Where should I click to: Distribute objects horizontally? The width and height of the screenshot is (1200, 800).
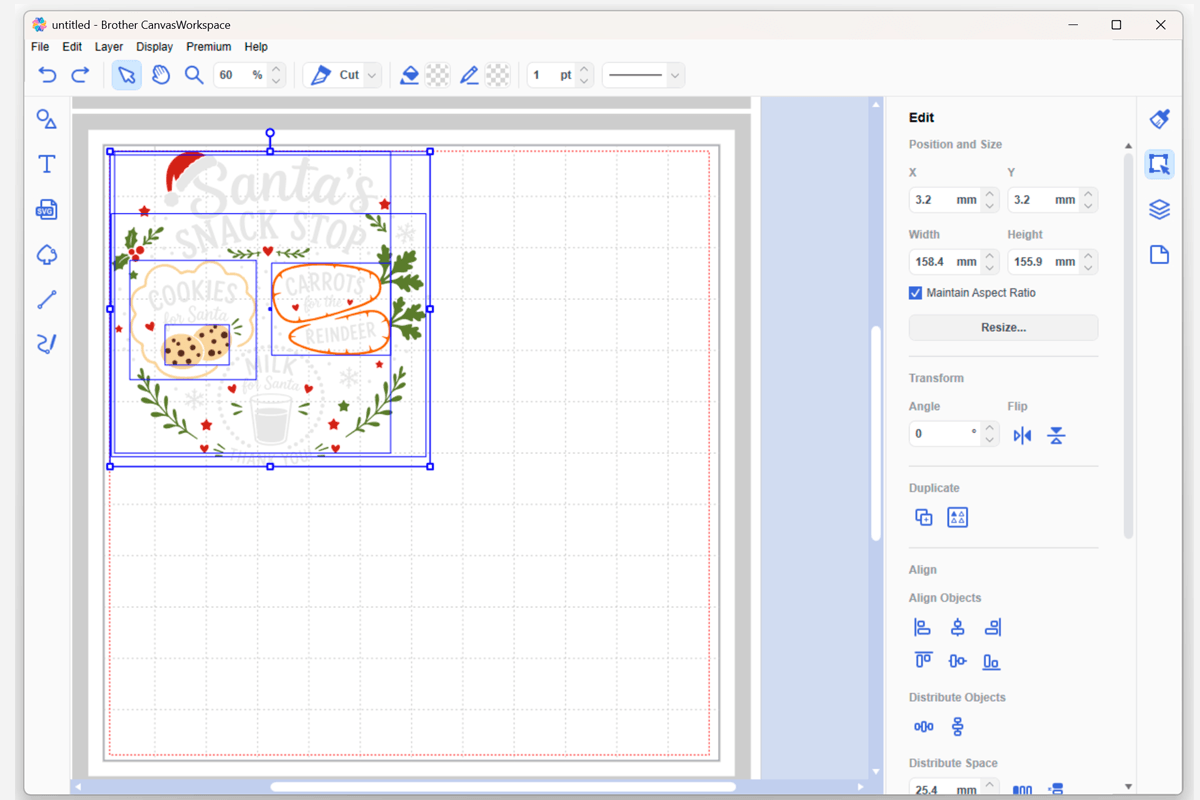(x=923, y=726)
